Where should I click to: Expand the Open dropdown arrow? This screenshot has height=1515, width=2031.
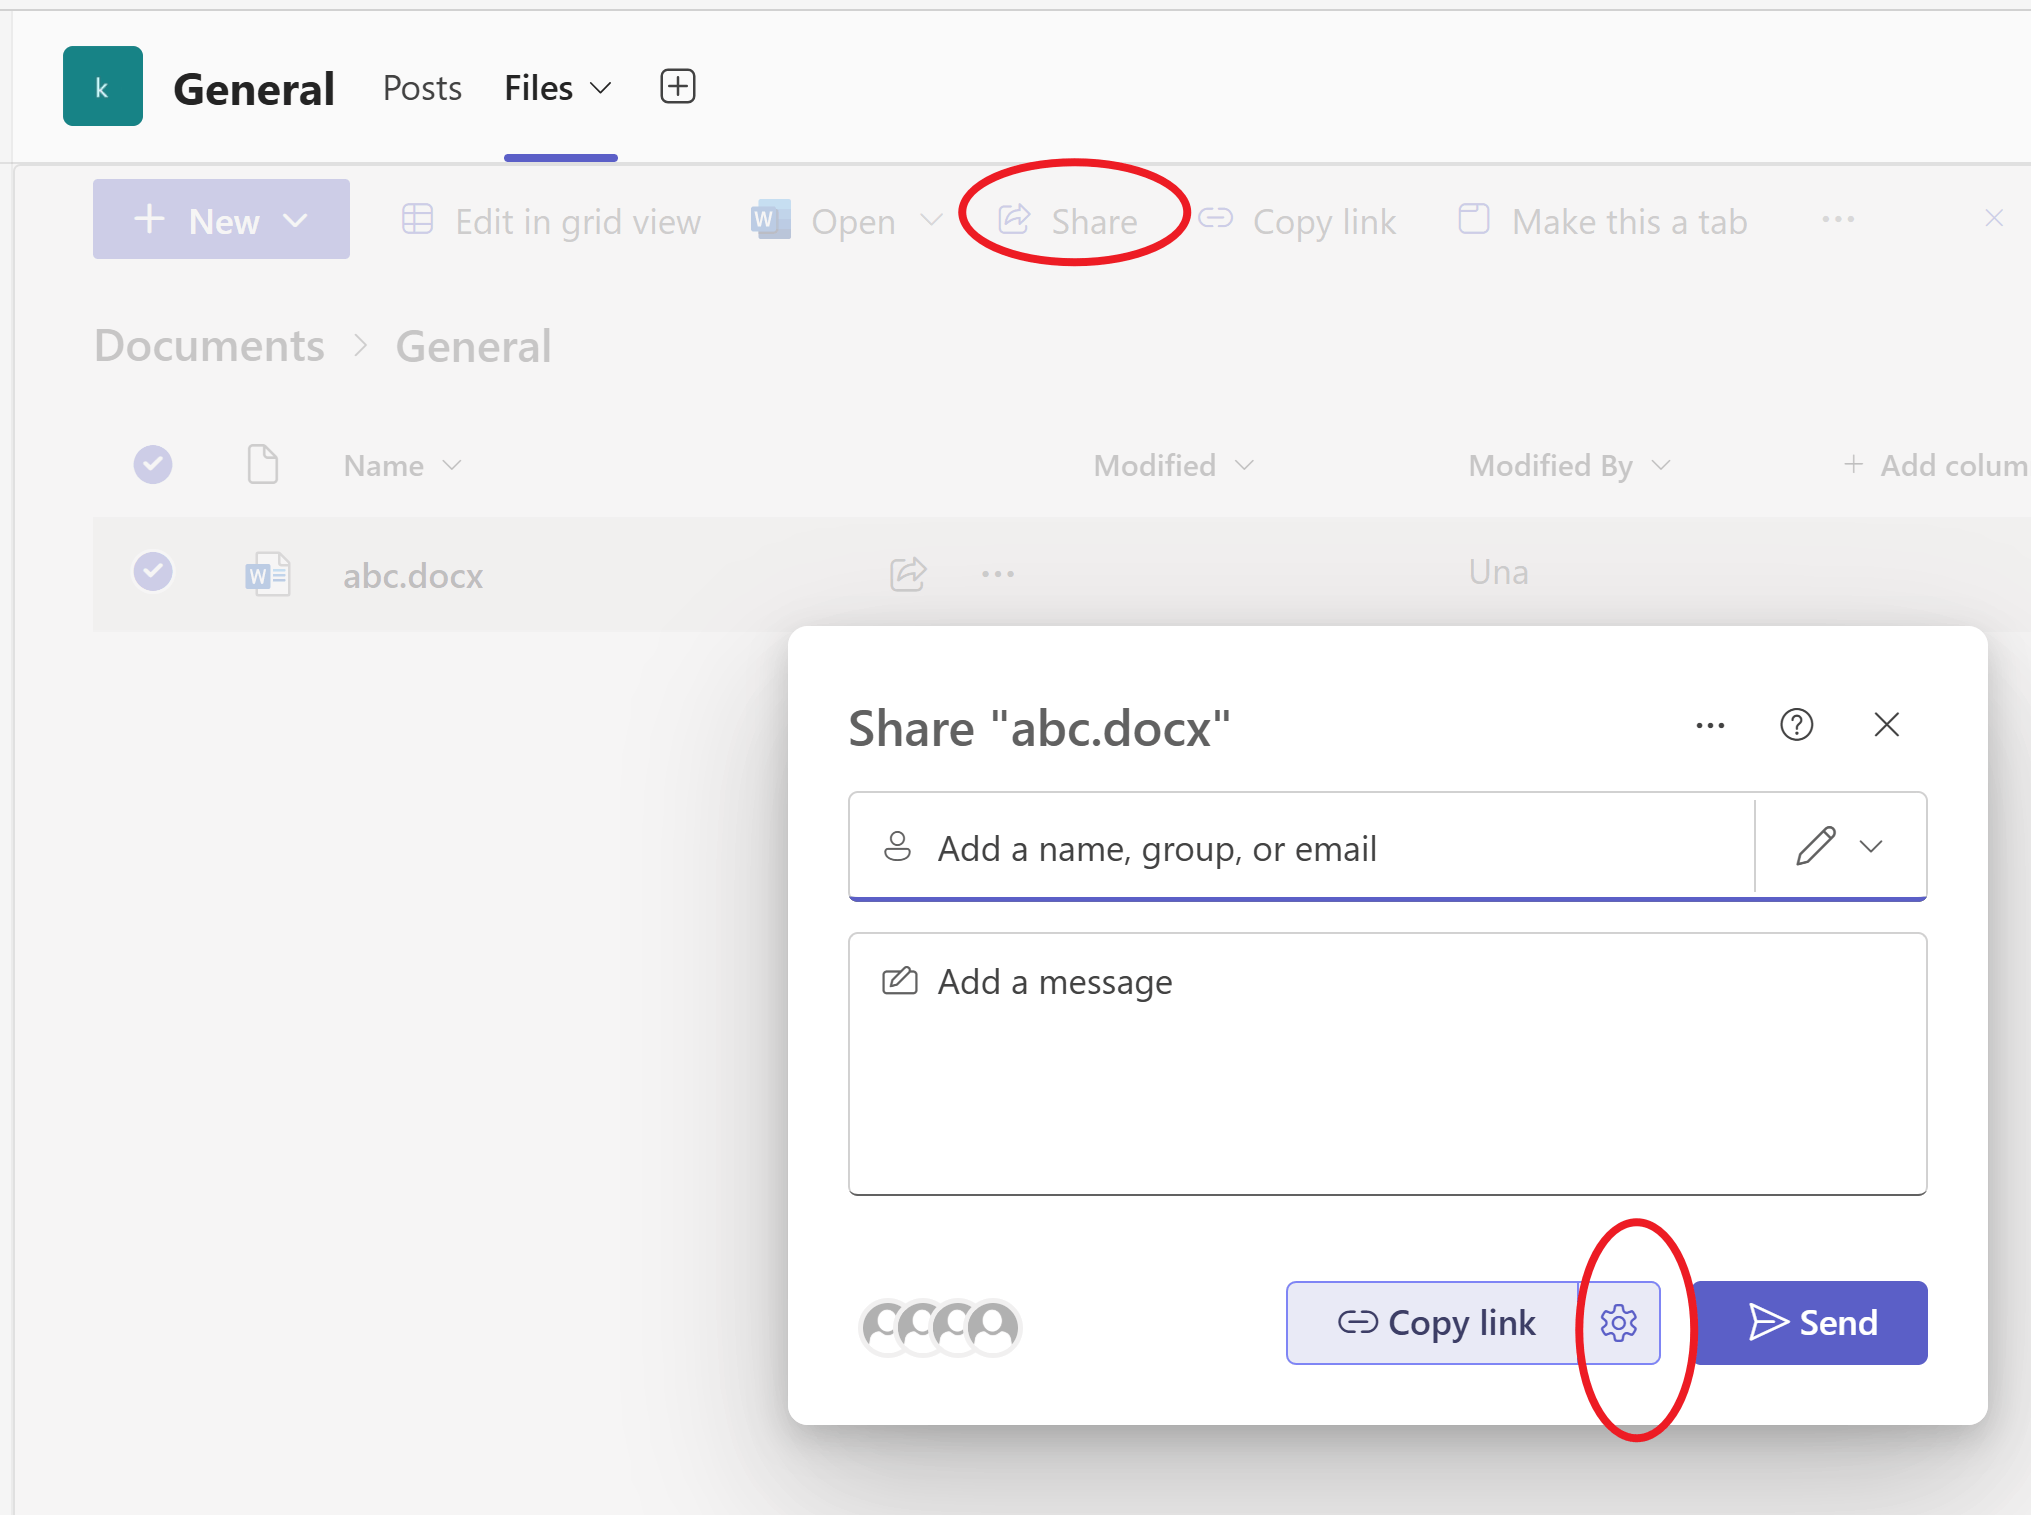[x=931, y=220]
